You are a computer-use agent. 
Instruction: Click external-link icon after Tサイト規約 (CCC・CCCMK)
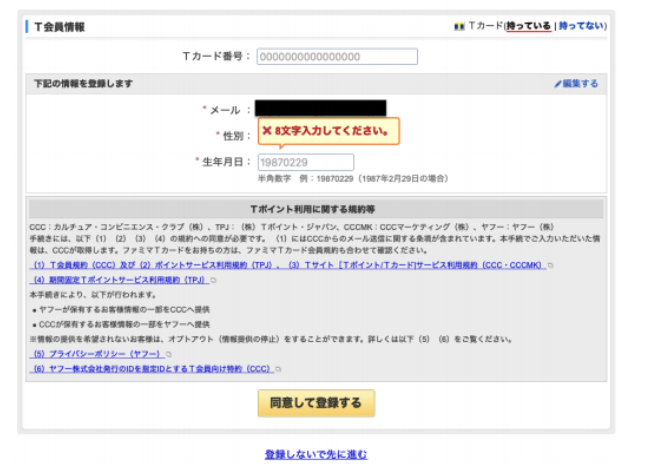(x=549, y=265)
